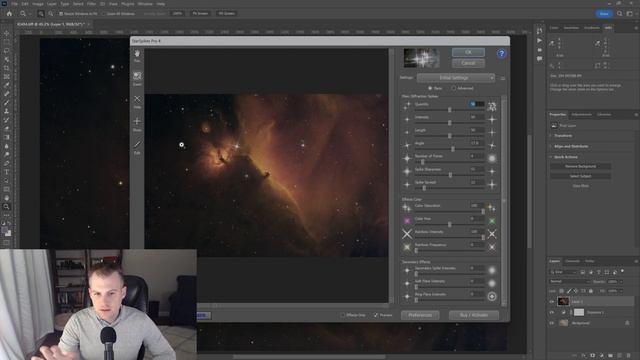Click the ring flare circle icon
The height and width of the screenshot is (360, 640).
point(492,297)
